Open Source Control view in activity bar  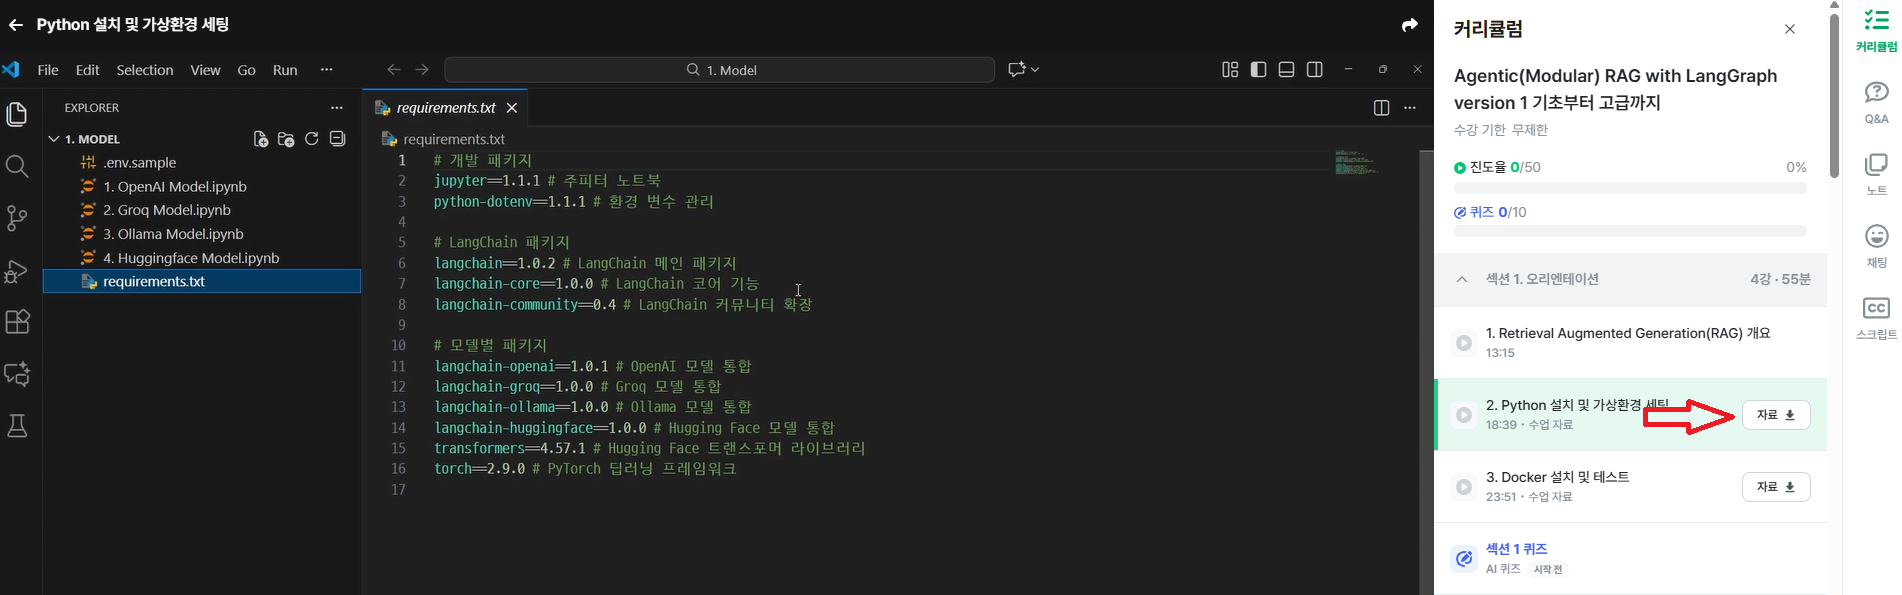pyautogui.click(x=17, y=218)
